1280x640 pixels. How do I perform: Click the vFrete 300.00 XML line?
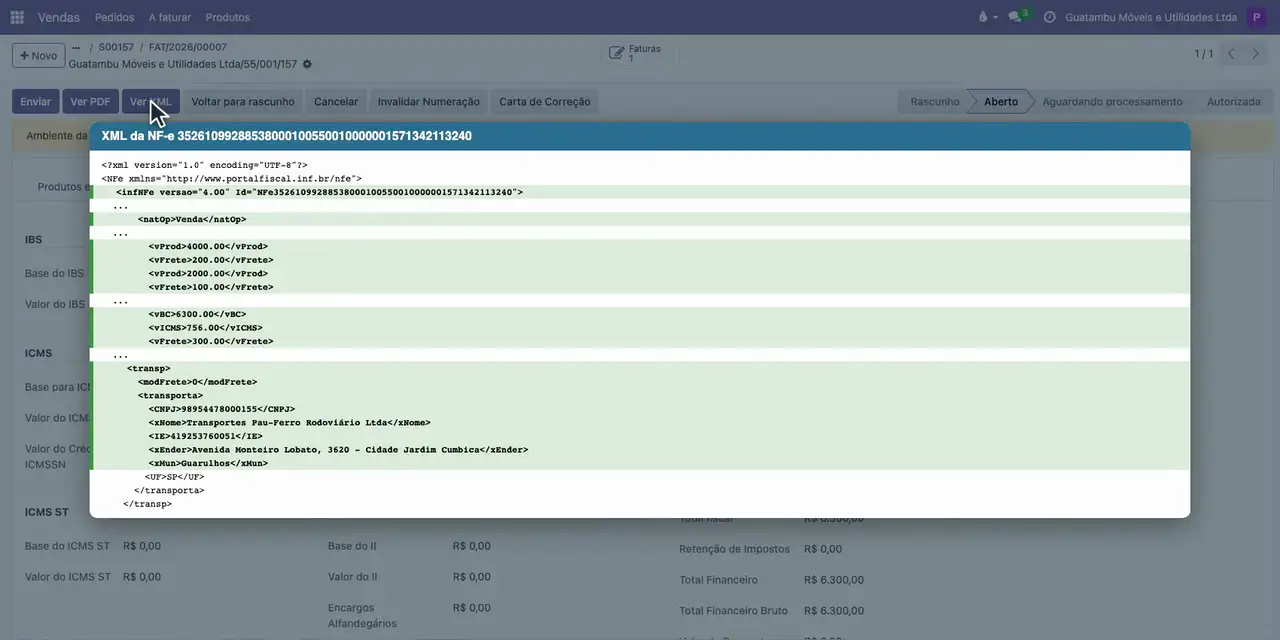point(210,341)
